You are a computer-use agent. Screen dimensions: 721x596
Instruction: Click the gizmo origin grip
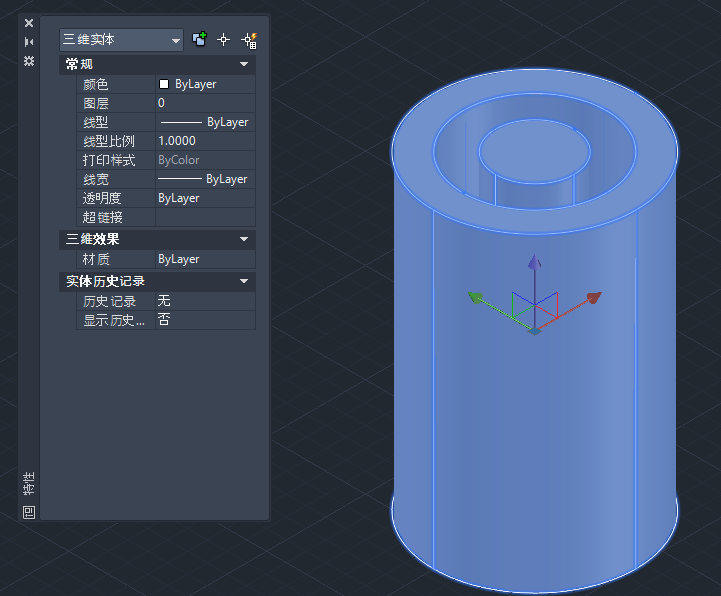534,331
